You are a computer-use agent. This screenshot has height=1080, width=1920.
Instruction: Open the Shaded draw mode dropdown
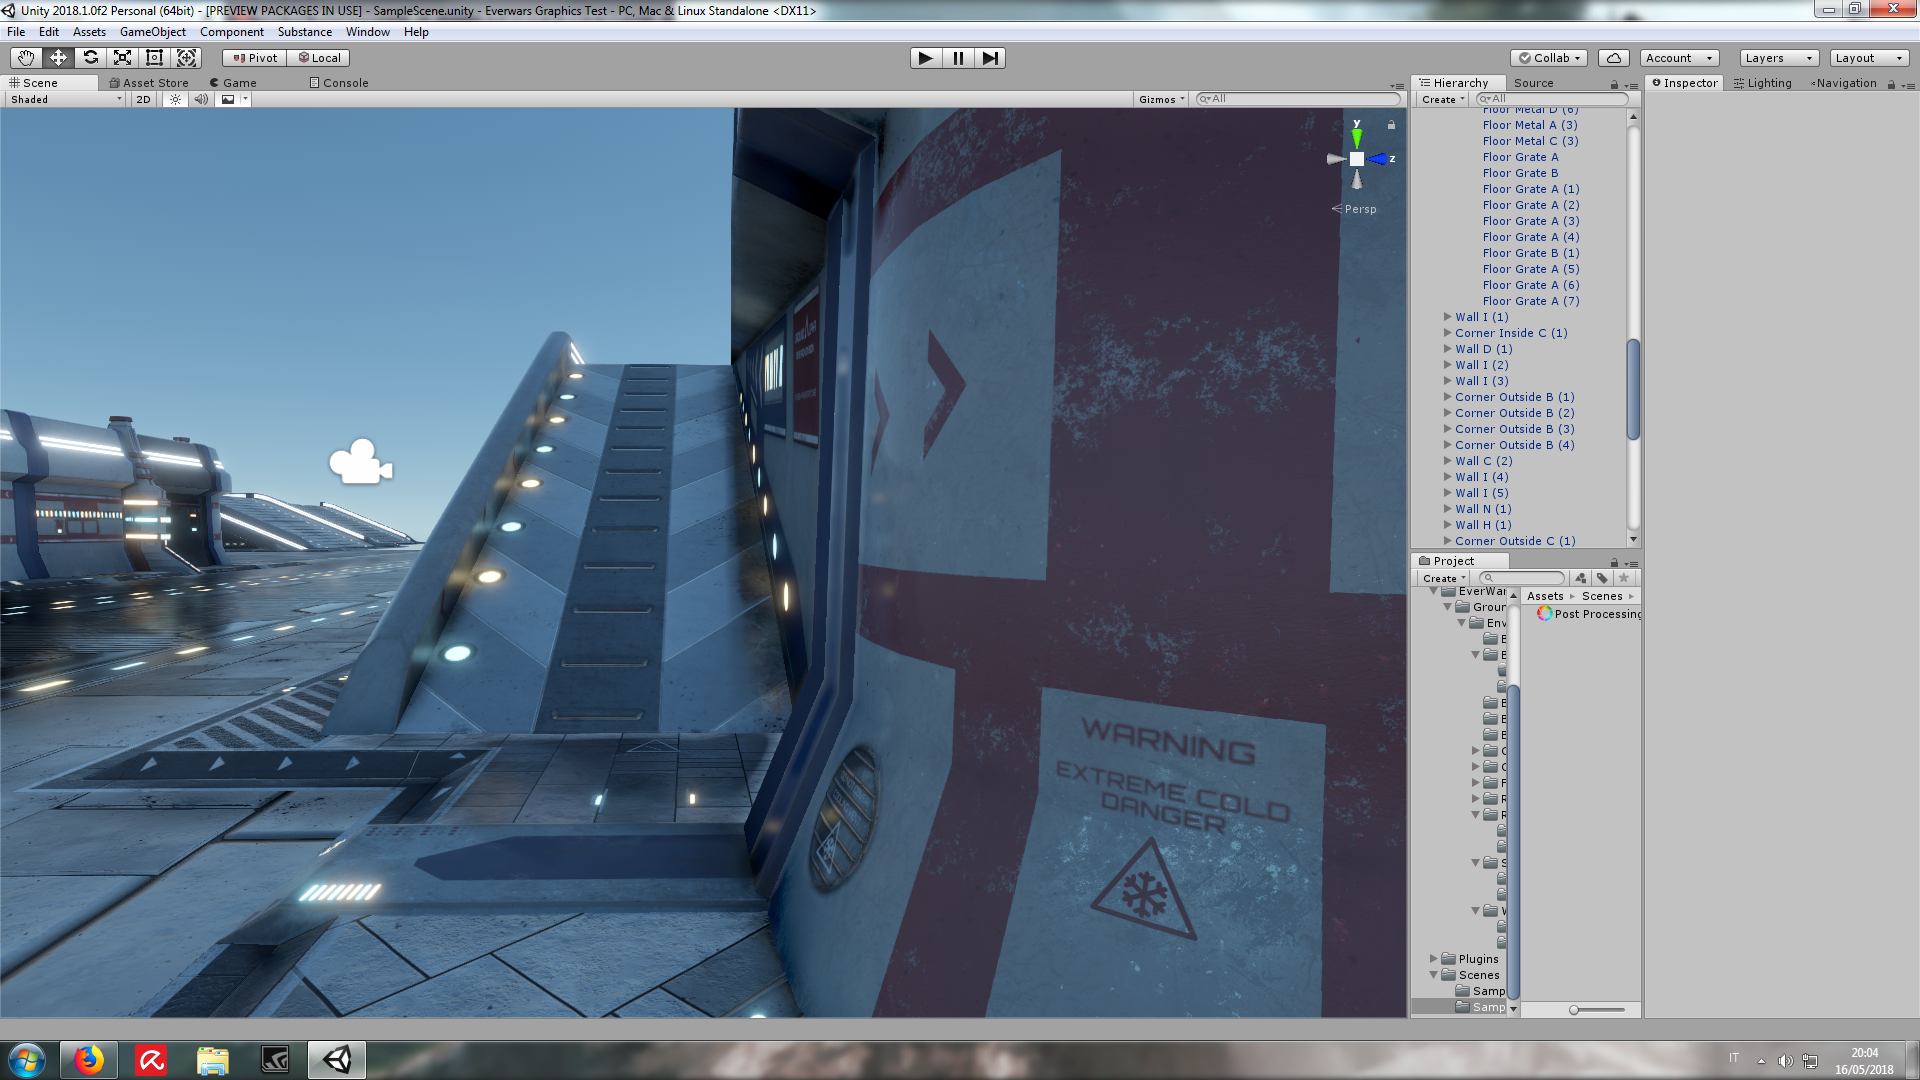coord(66,99)
